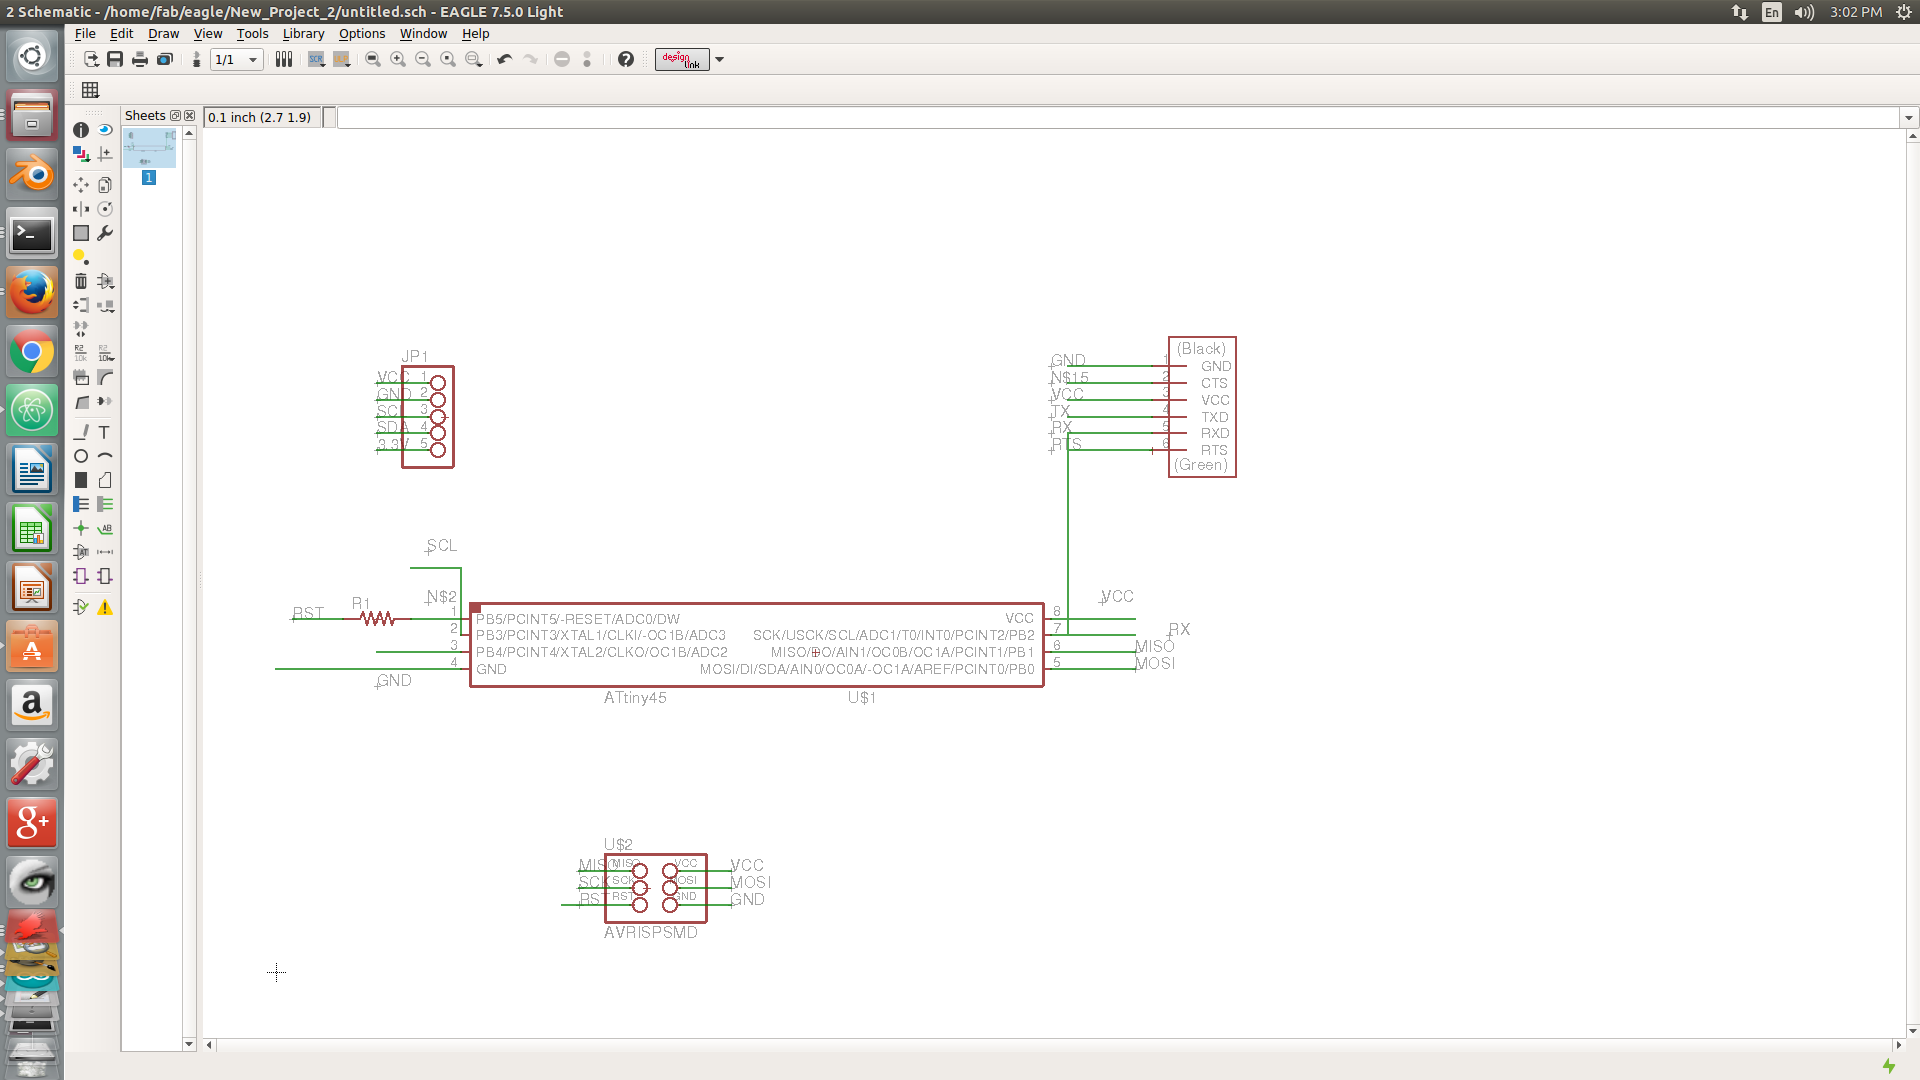Select the Label tool
1920x1080 pixels.
(x=105, y=528)
